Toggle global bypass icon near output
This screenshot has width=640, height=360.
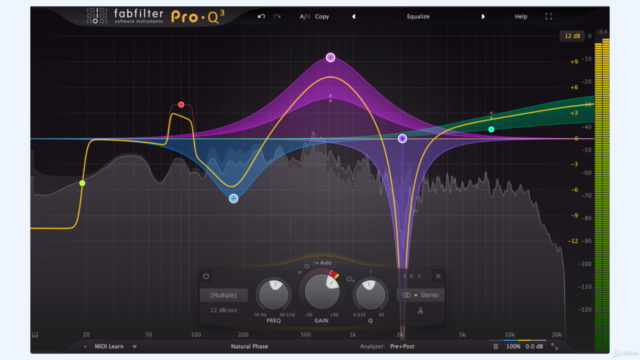[x=496, y=347]
